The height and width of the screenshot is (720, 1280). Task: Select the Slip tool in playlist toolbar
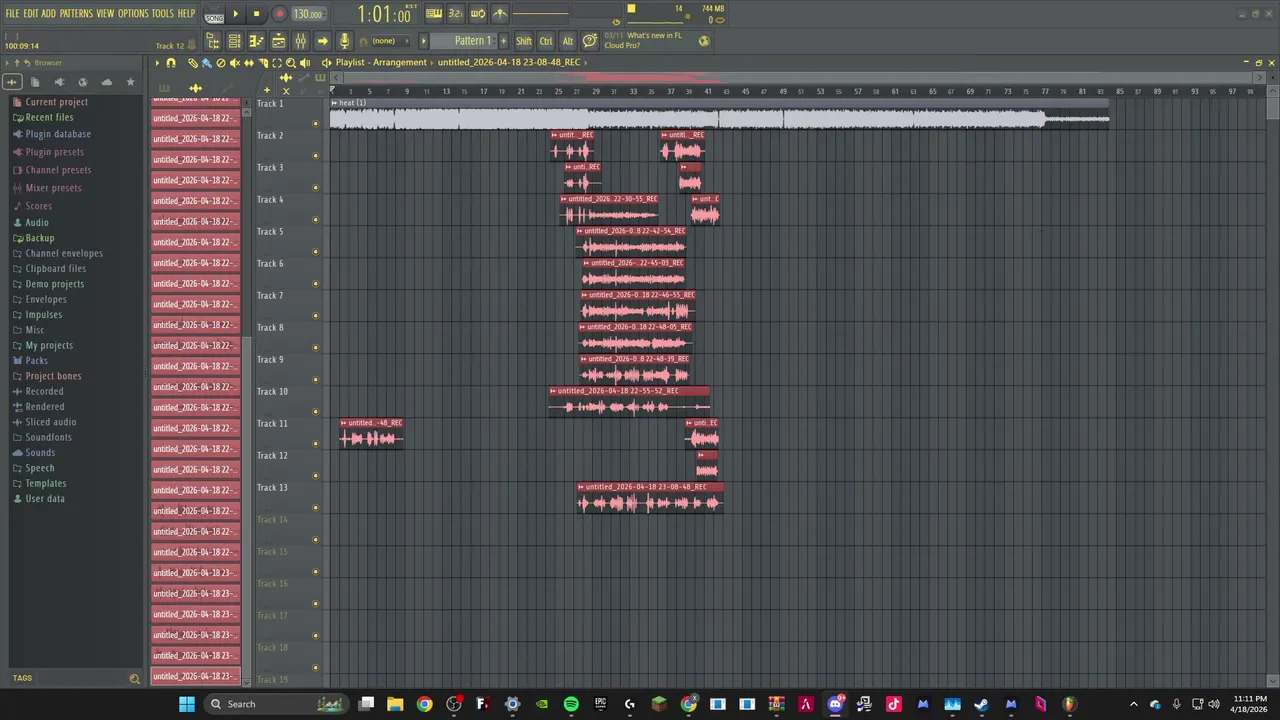point(249,63)
